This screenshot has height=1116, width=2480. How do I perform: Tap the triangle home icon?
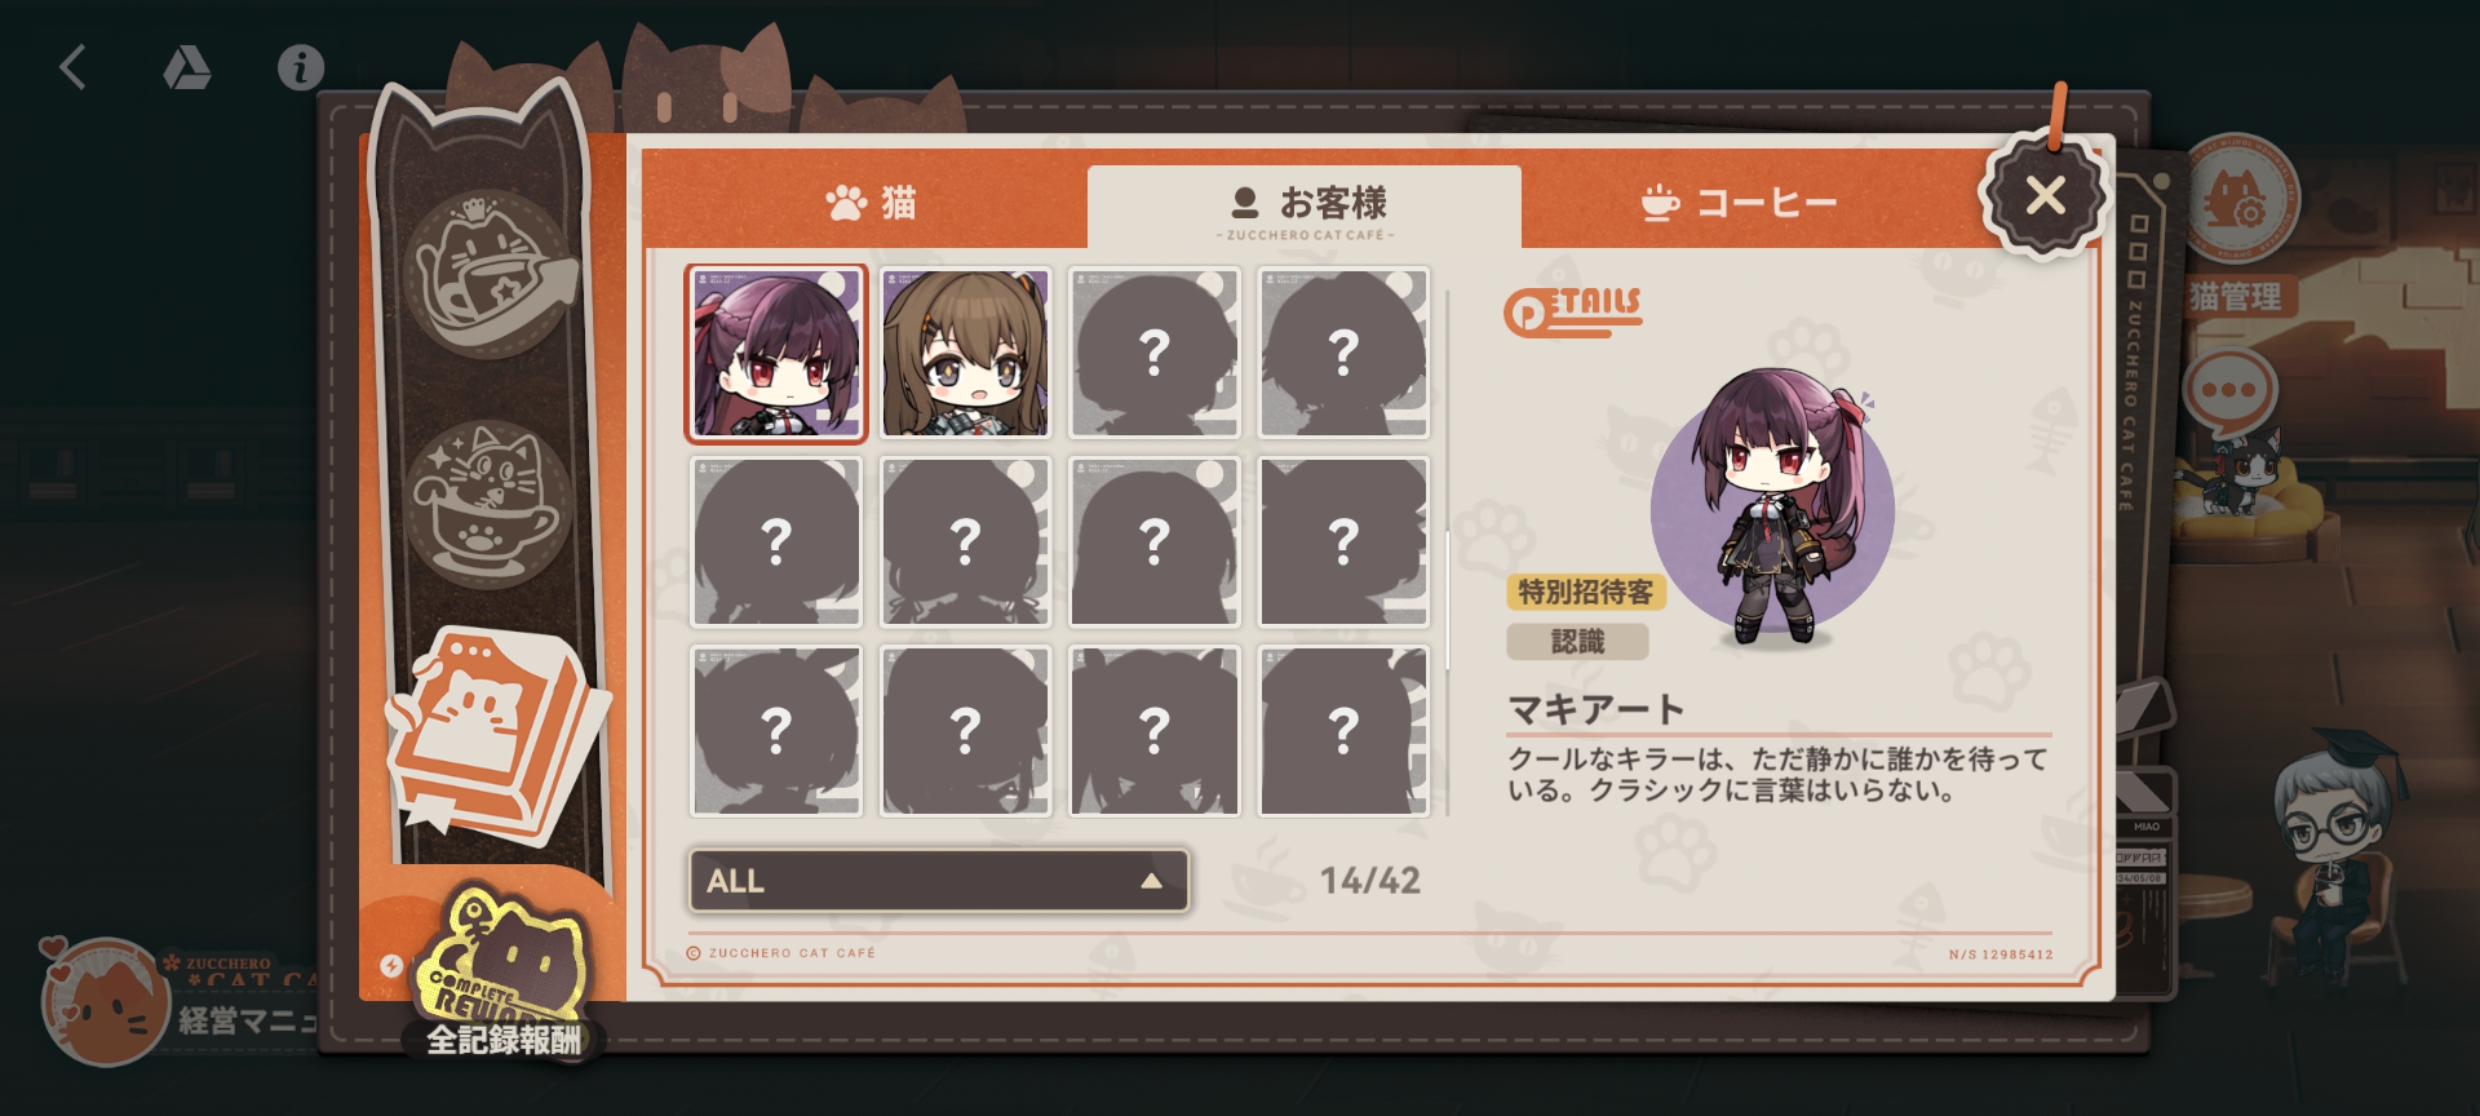click(186, 67)
